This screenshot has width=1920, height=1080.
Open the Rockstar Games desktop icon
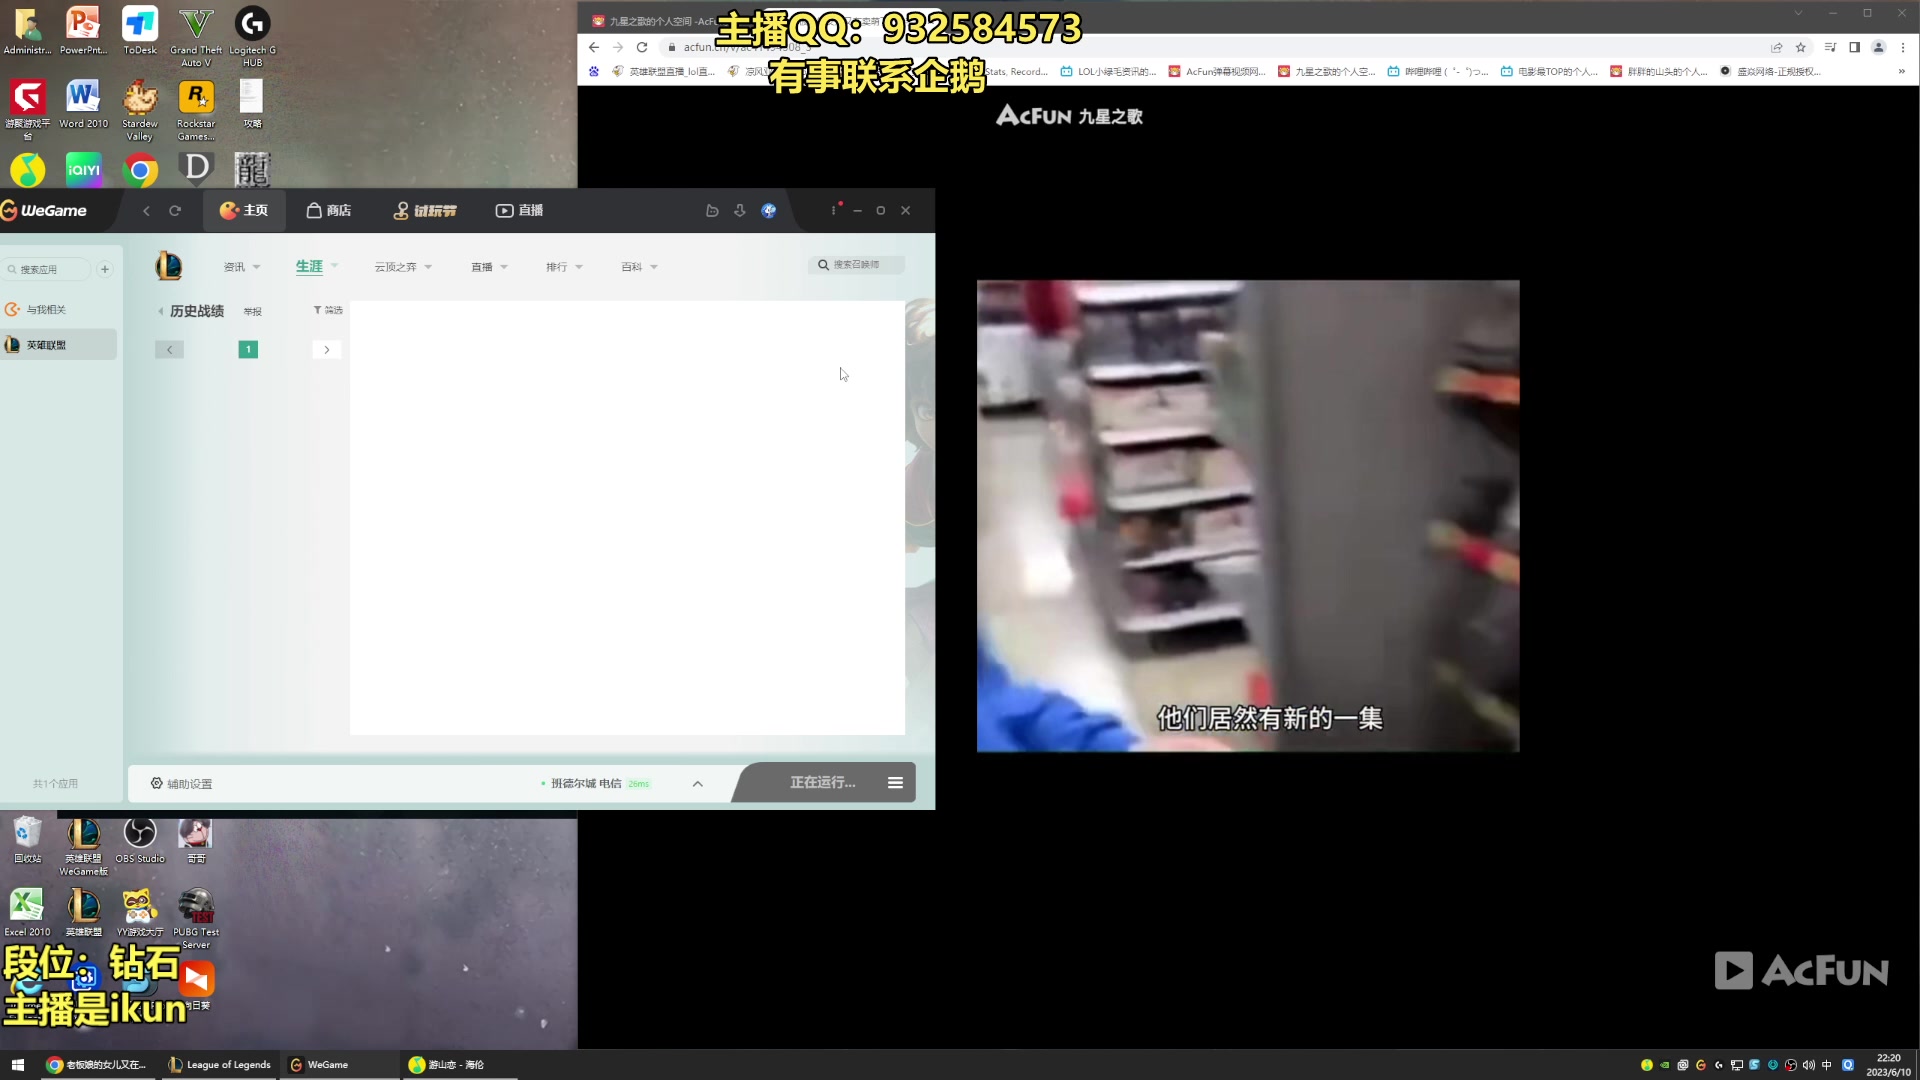196,111
